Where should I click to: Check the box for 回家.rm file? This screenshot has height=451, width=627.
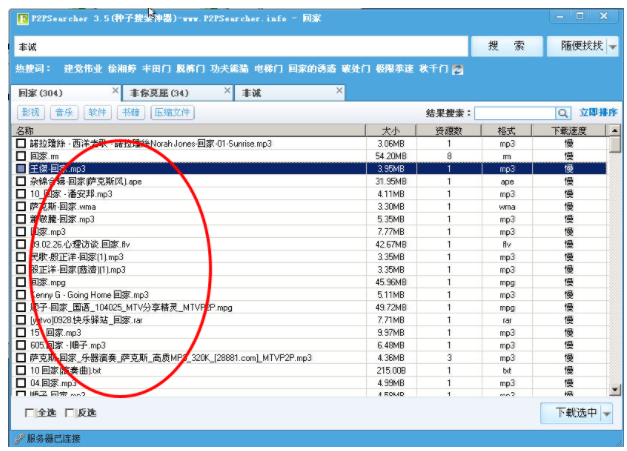[21, 157]
